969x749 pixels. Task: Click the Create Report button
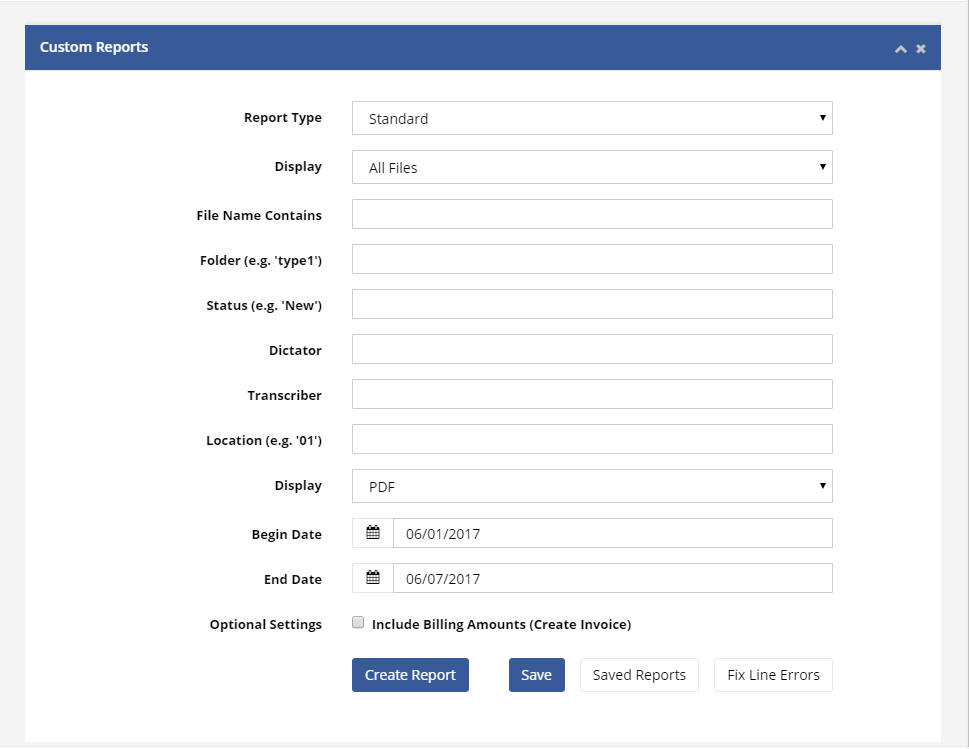pyautogui.click(x=410, y=675)
